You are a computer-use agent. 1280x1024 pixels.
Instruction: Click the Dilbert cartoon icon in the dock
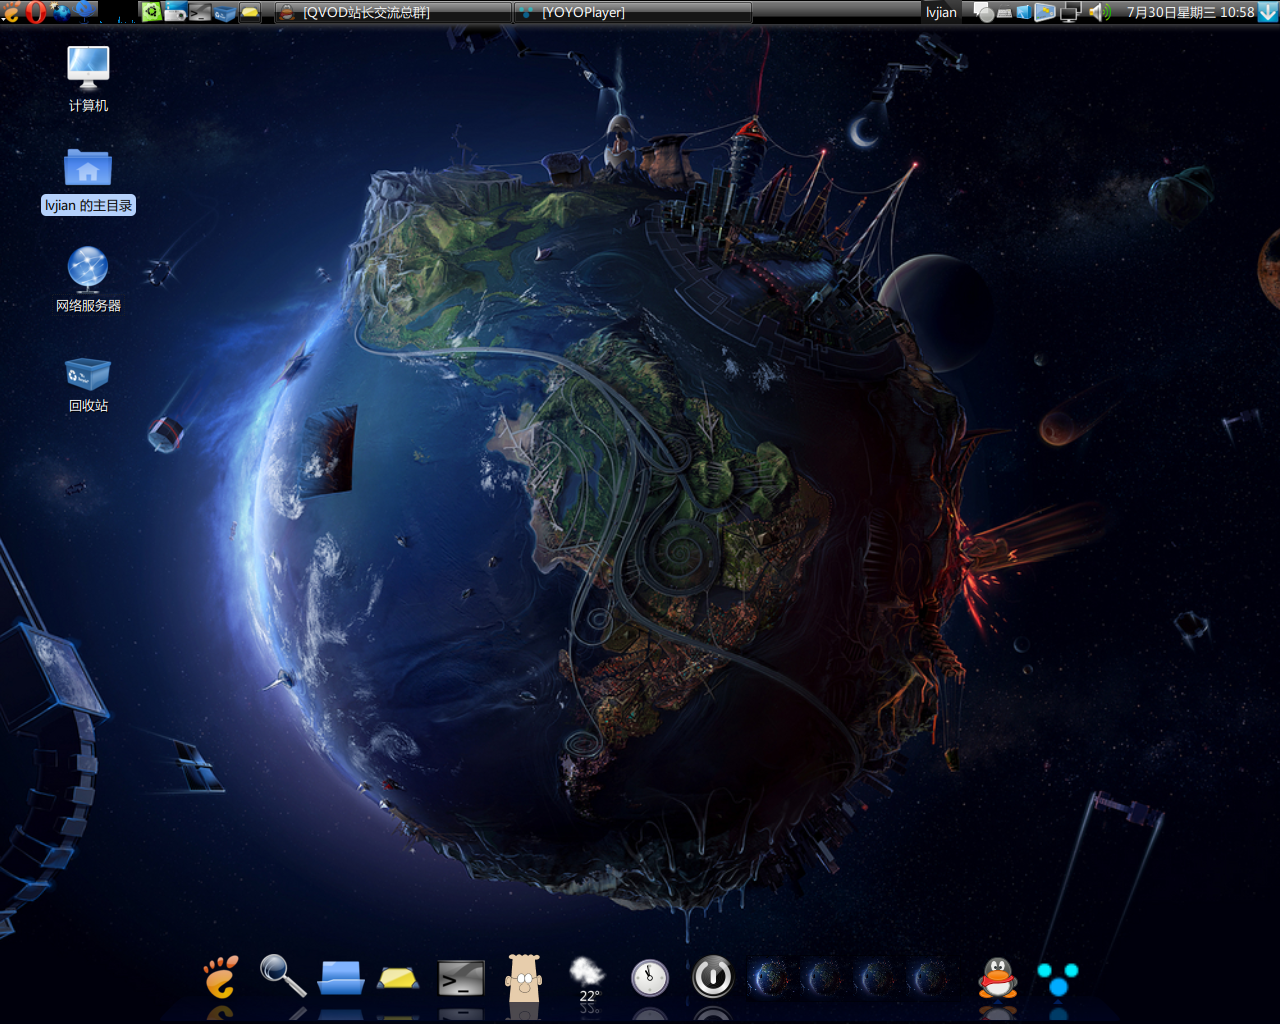[x=523, y=976]
